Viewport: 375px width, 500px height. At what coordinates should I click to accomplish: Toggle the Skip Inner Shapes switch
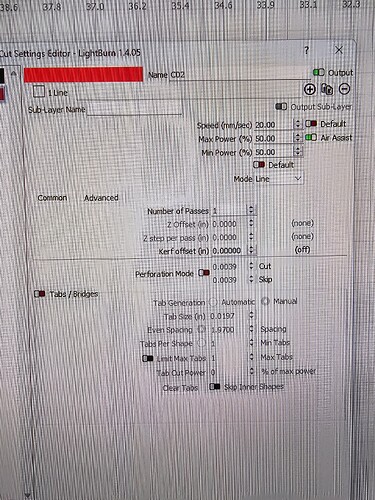click(215, 386)
